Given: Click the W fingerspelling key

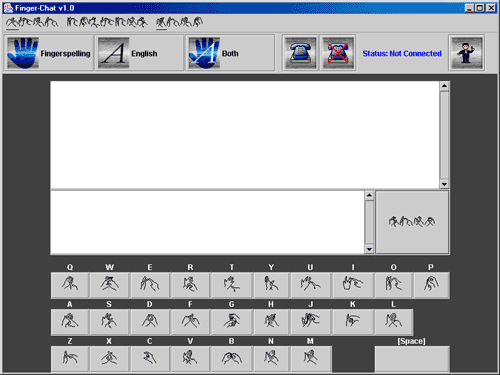Looking at the screenshot, I should tap(109, 285).
